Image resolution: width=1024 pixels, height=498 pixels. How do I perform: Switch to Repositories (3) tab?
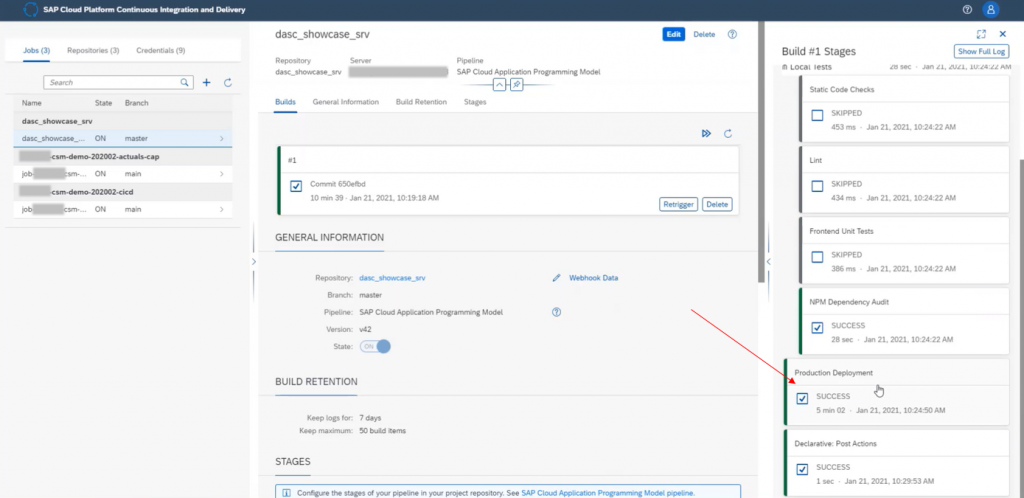[93, 50]
